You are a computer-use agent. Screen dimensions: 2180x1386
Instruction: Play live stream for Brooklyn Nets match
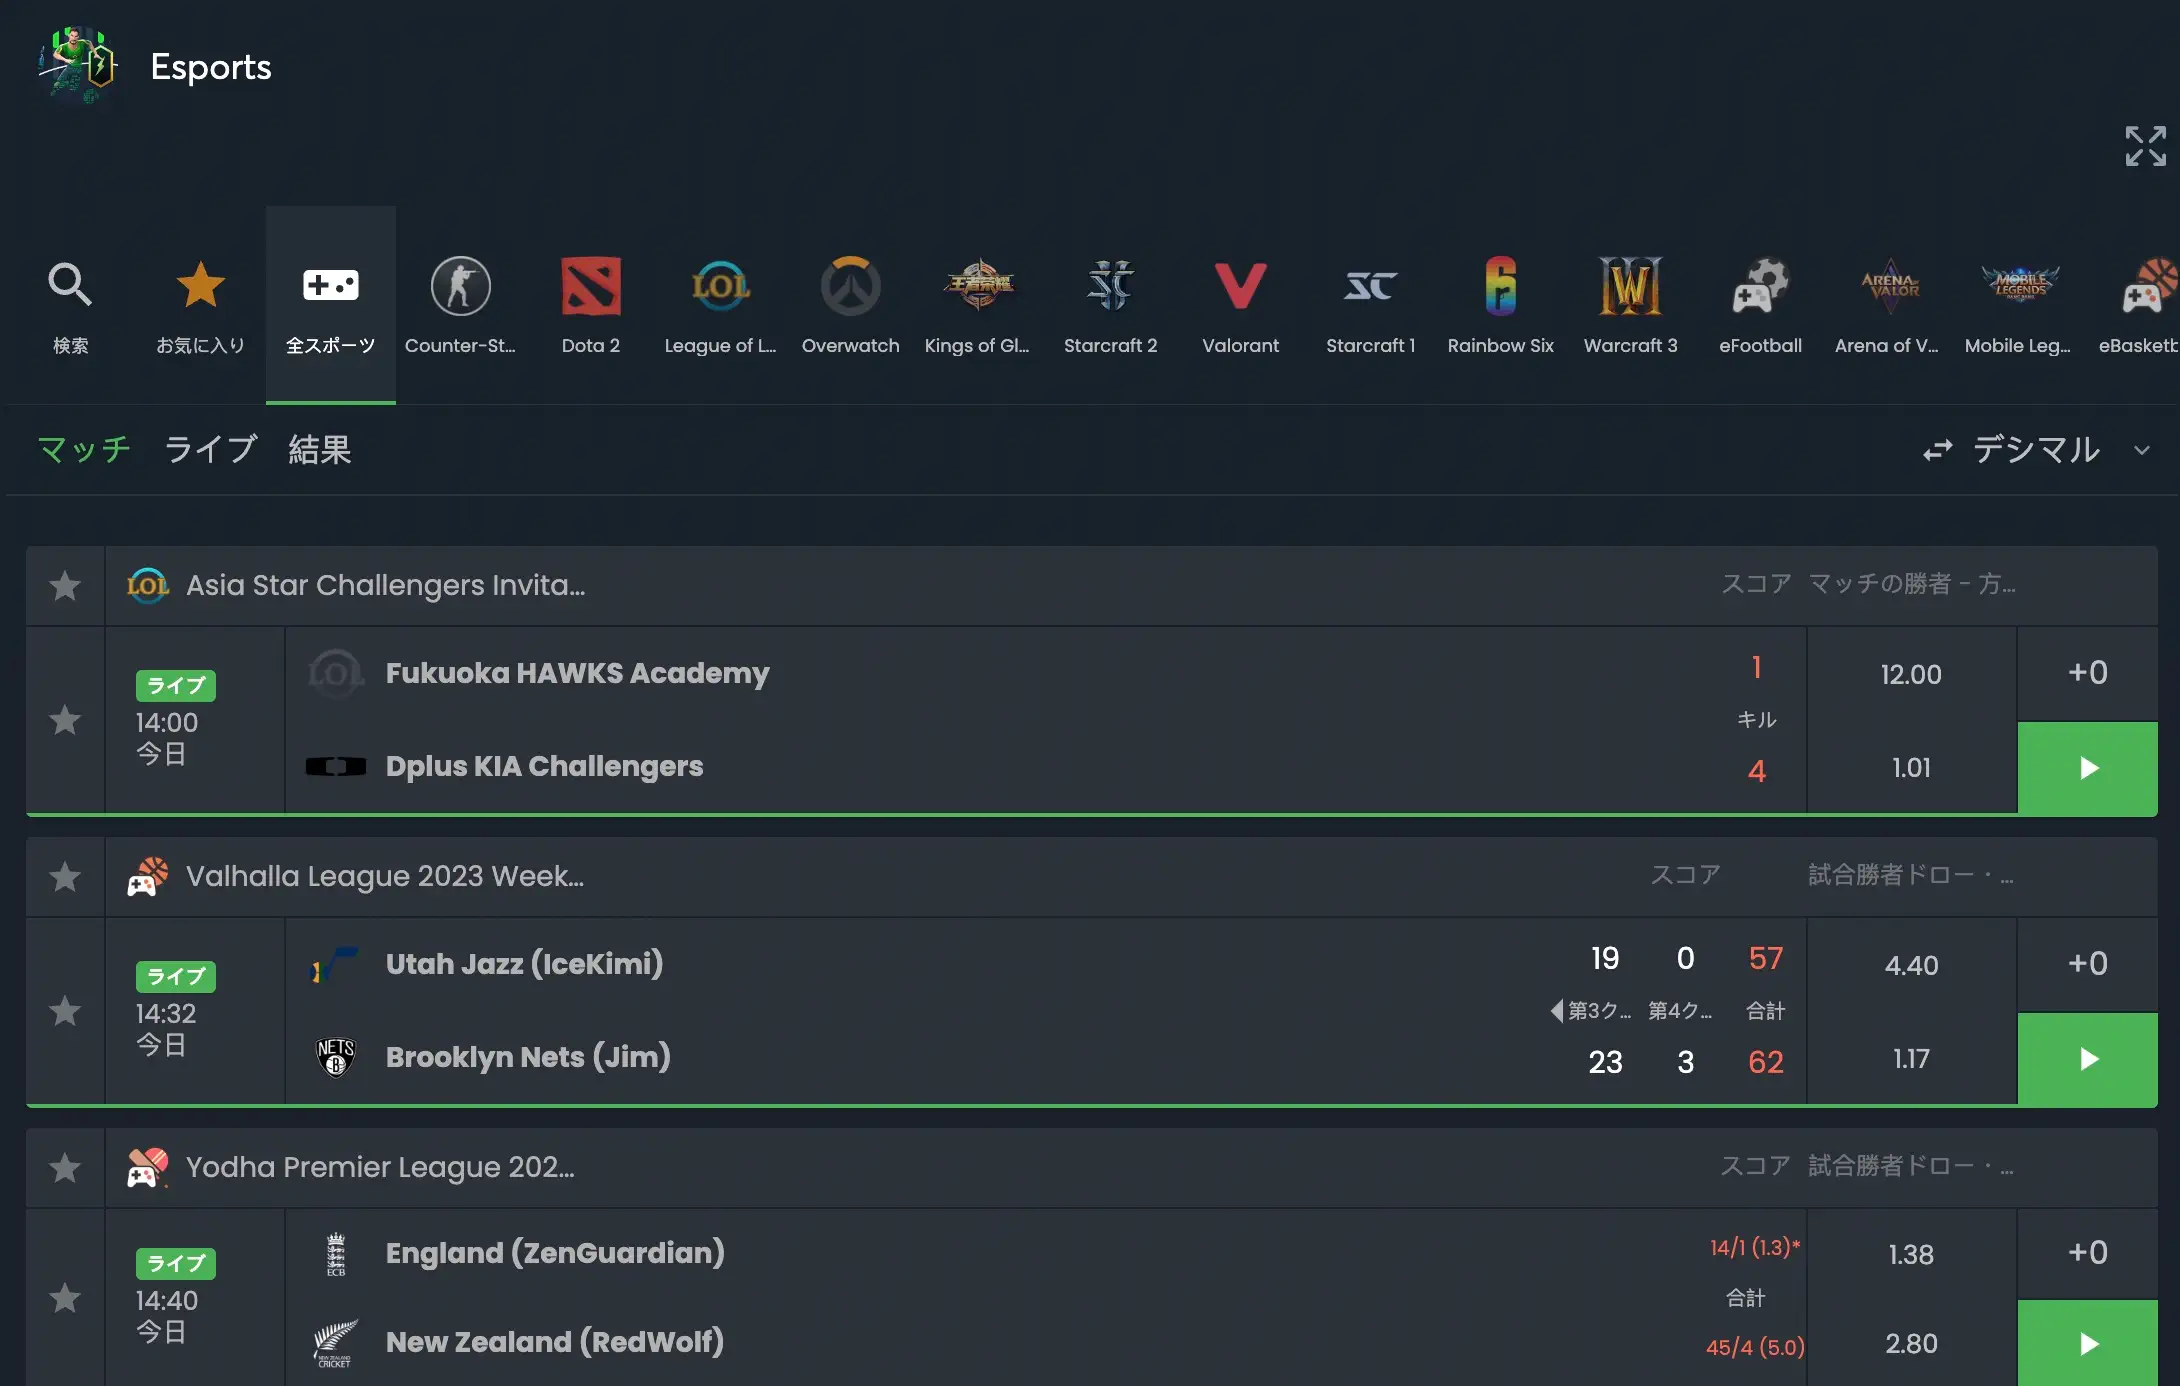pyautogui.click(x=2088, y=1058)
